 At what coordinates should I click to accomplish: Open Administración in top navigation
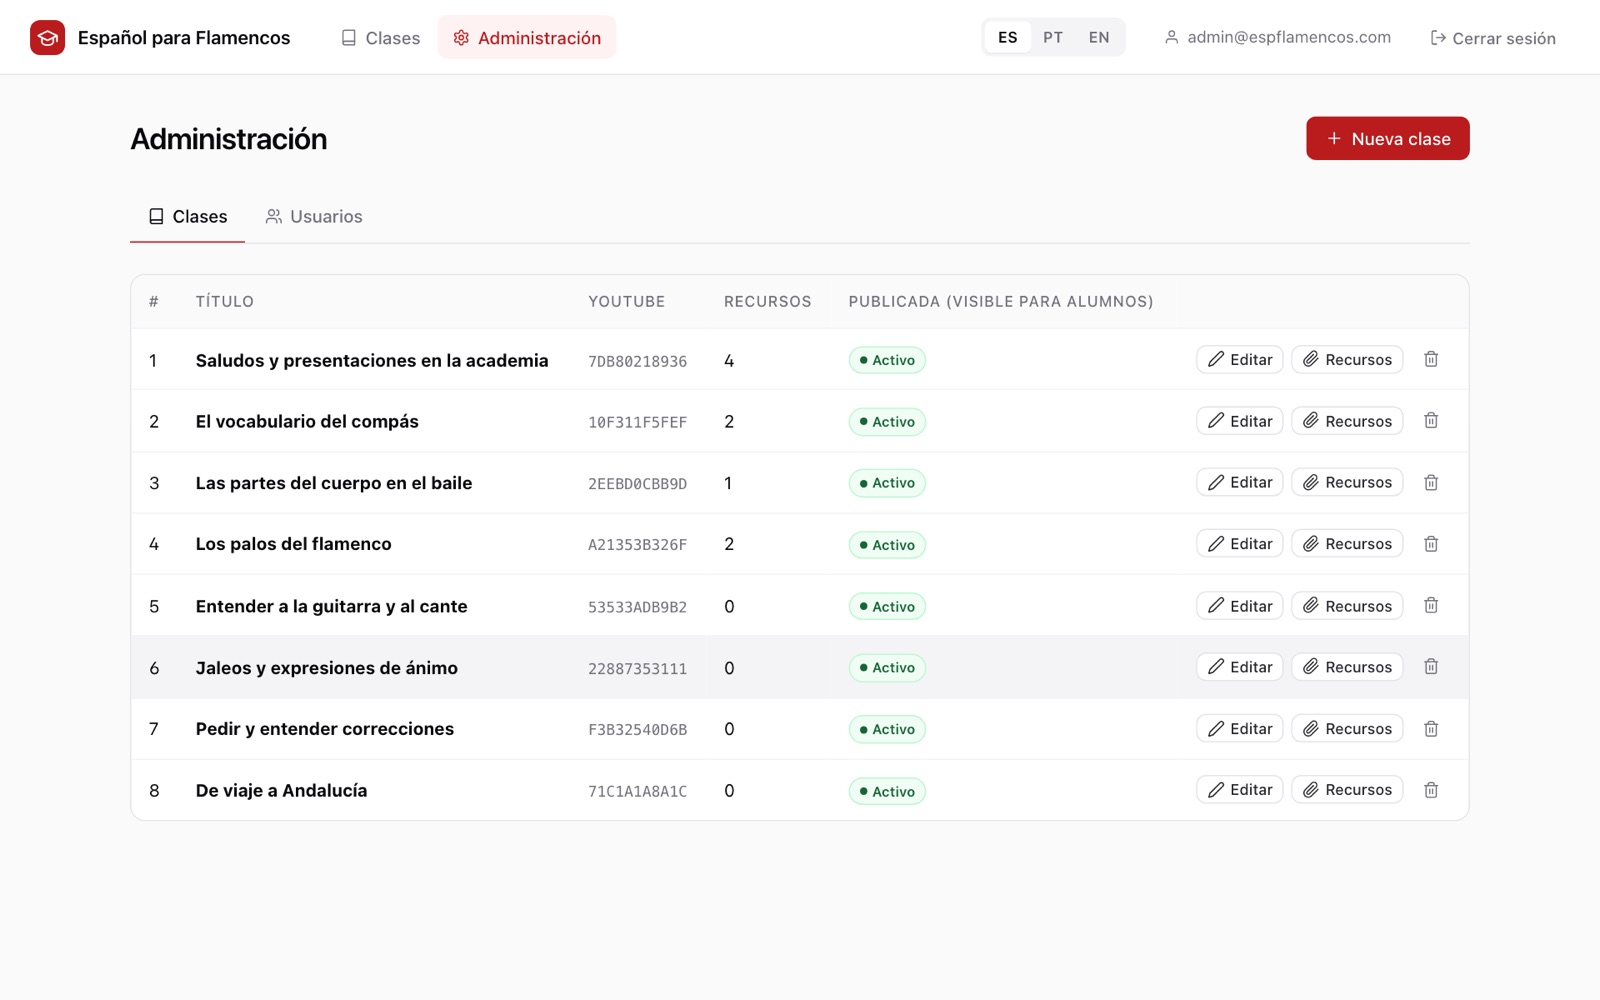[527, 38]
